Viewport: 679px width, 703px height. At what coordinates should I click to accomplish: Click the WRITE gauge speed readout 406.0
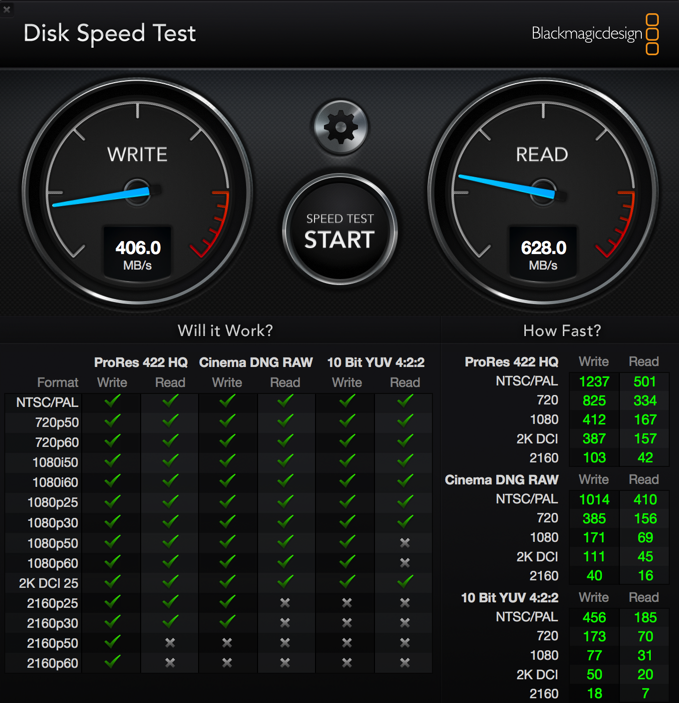[x=138, y=248]
